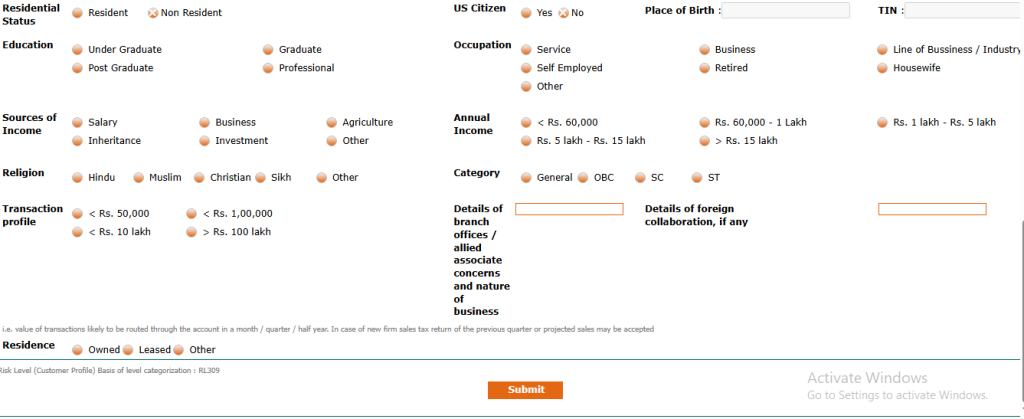1024x419 pixels.
Task: Choose Agriculture income source
Action: (332, 123)
